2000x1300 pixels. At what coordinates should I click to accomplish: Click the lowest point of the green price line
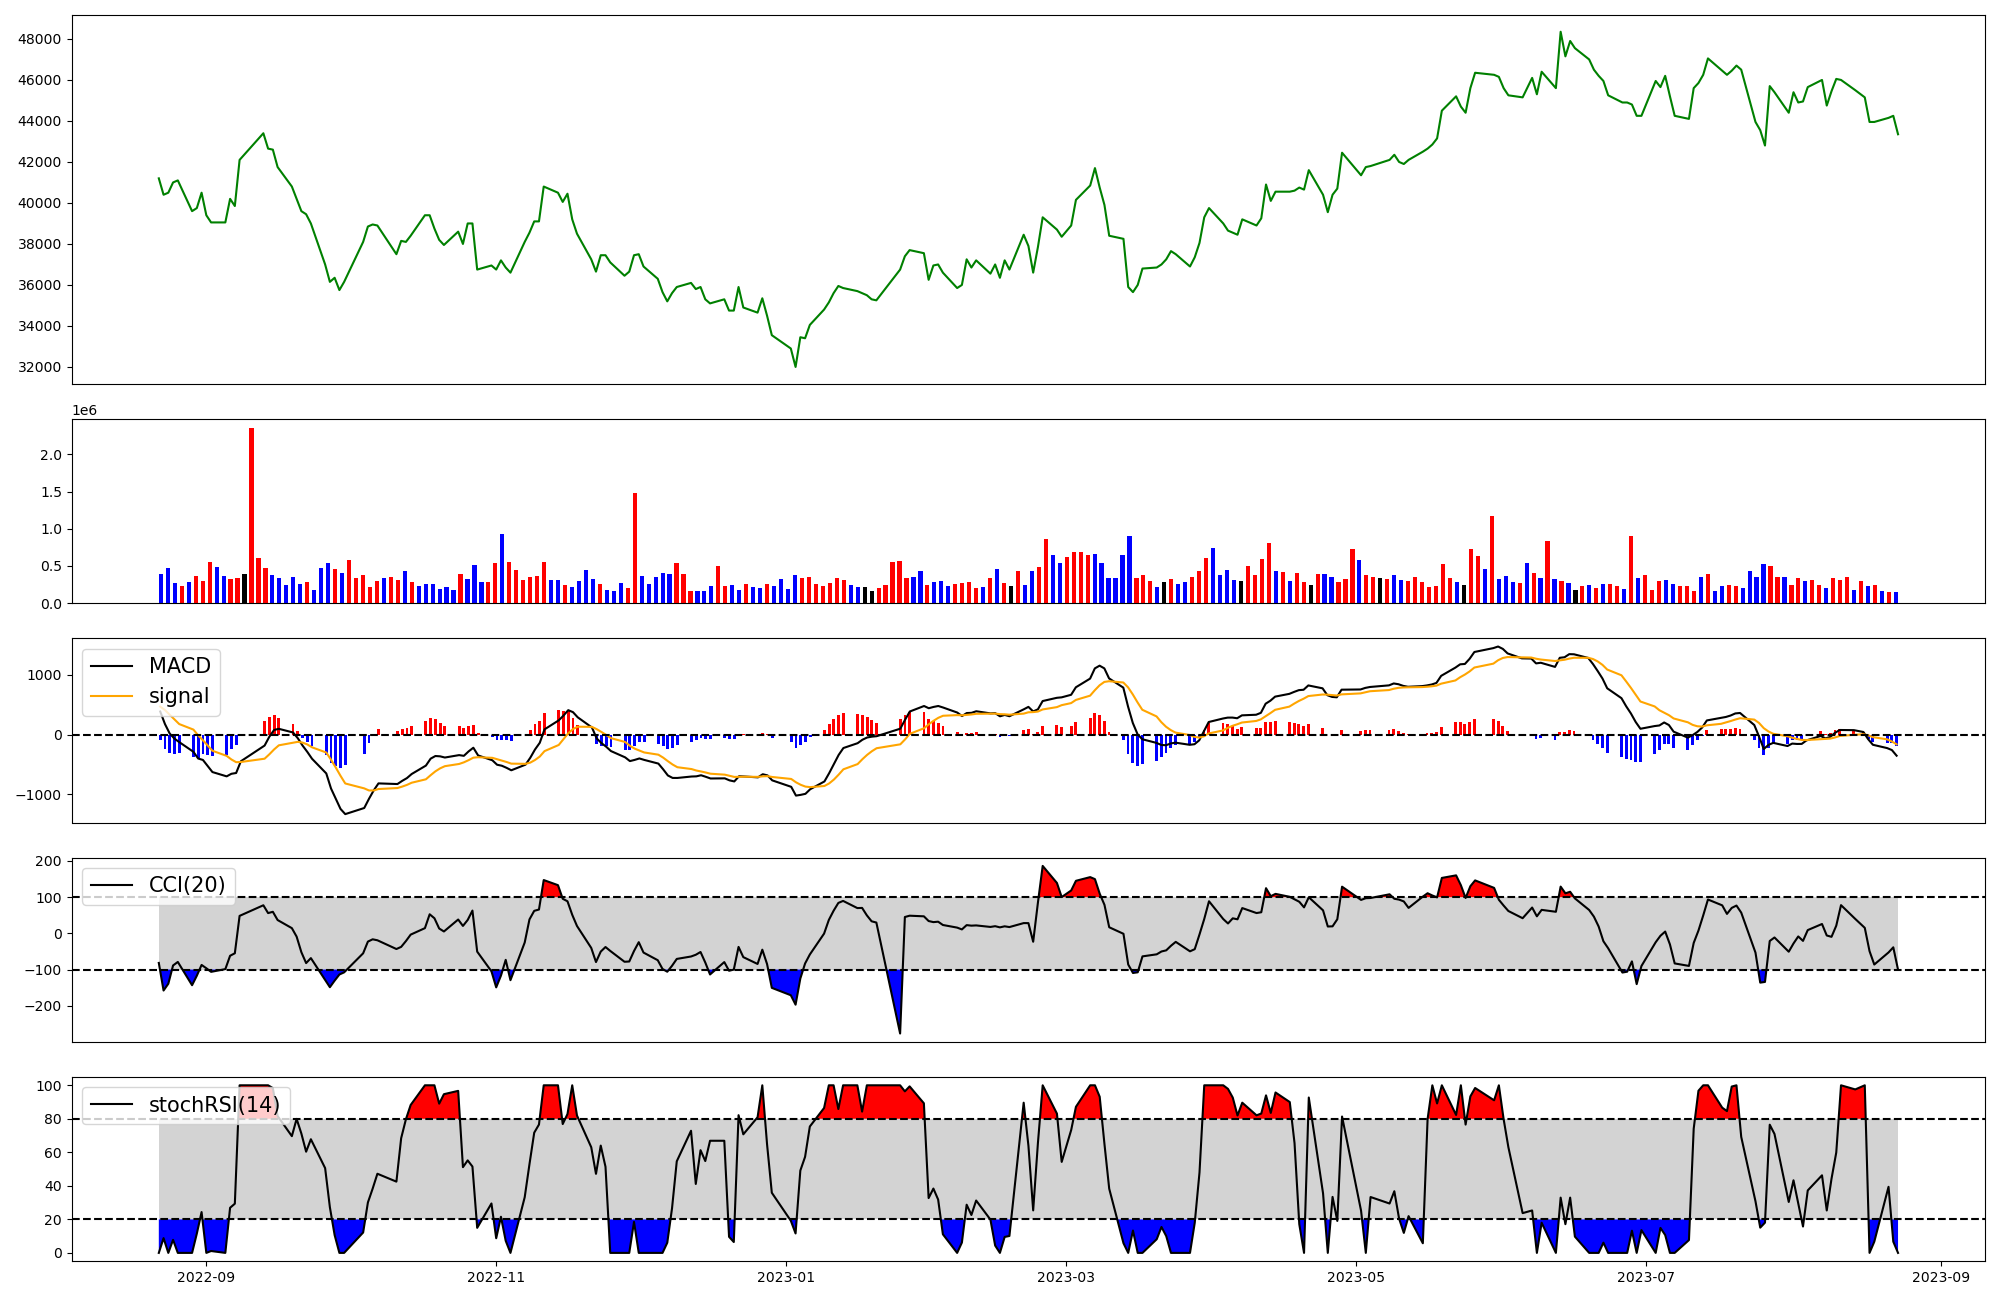coord(796,366)
